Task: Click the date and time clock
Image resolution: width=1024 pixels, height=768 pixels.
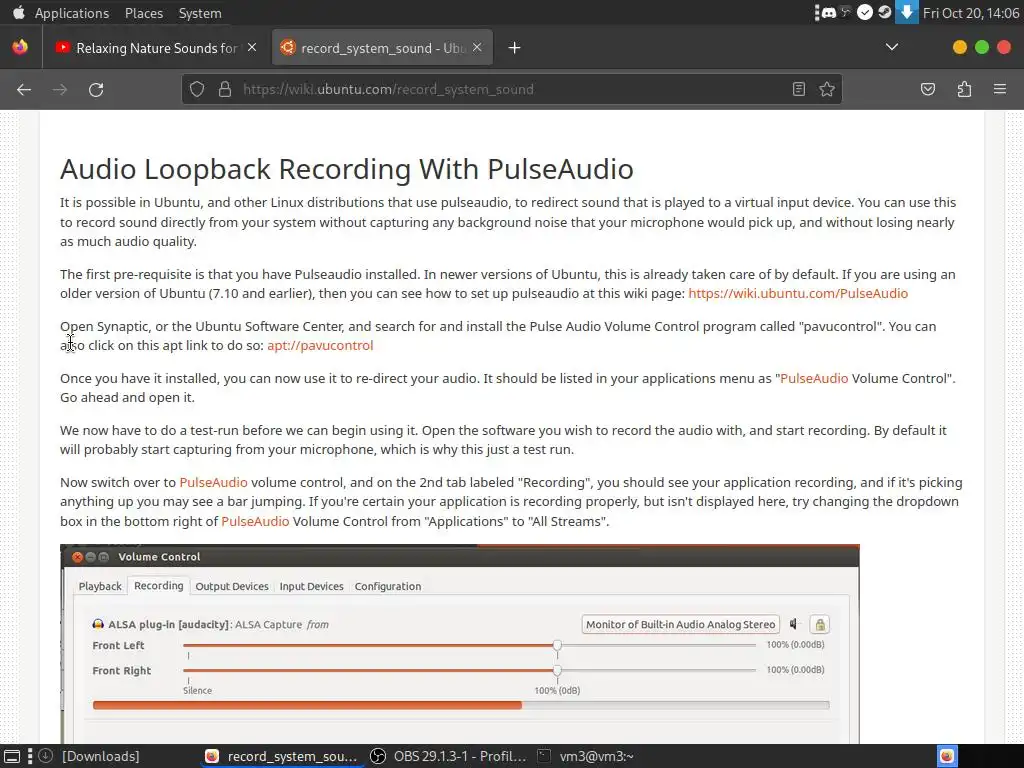Action: (x=971, y=13)
